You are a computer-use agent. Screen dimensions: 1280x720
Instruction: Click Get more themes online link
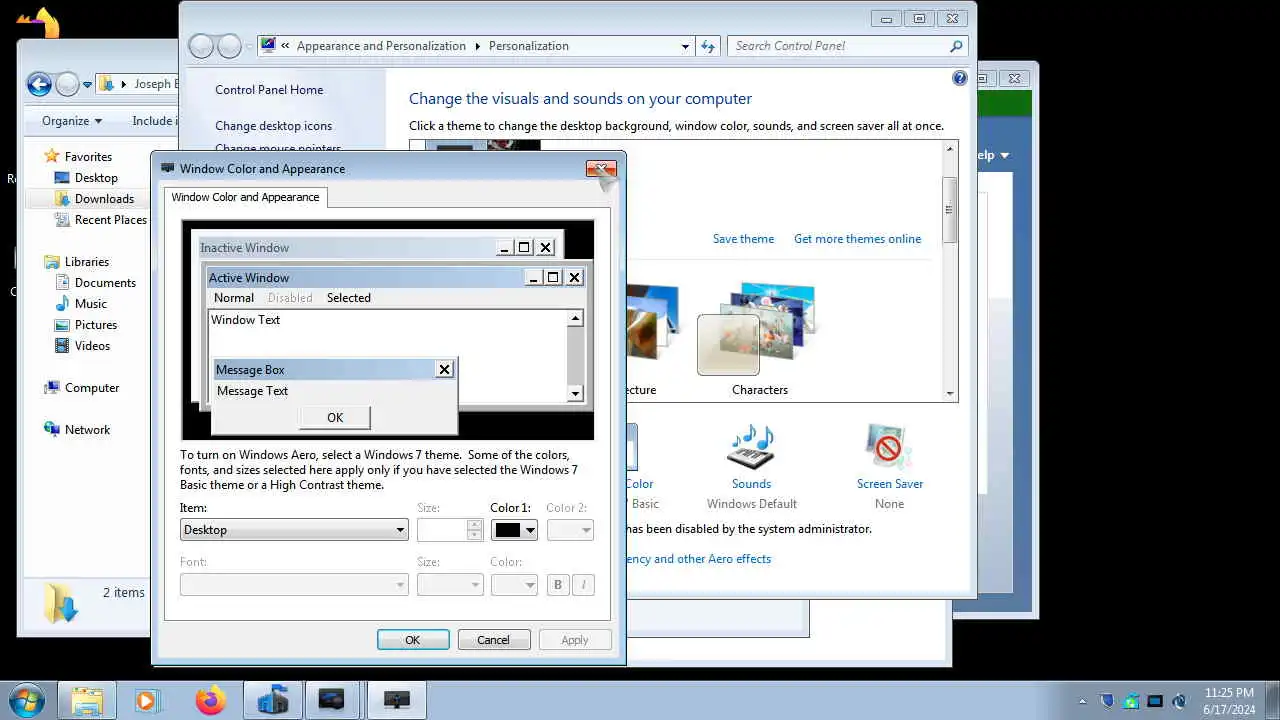(x=857, y=239)
